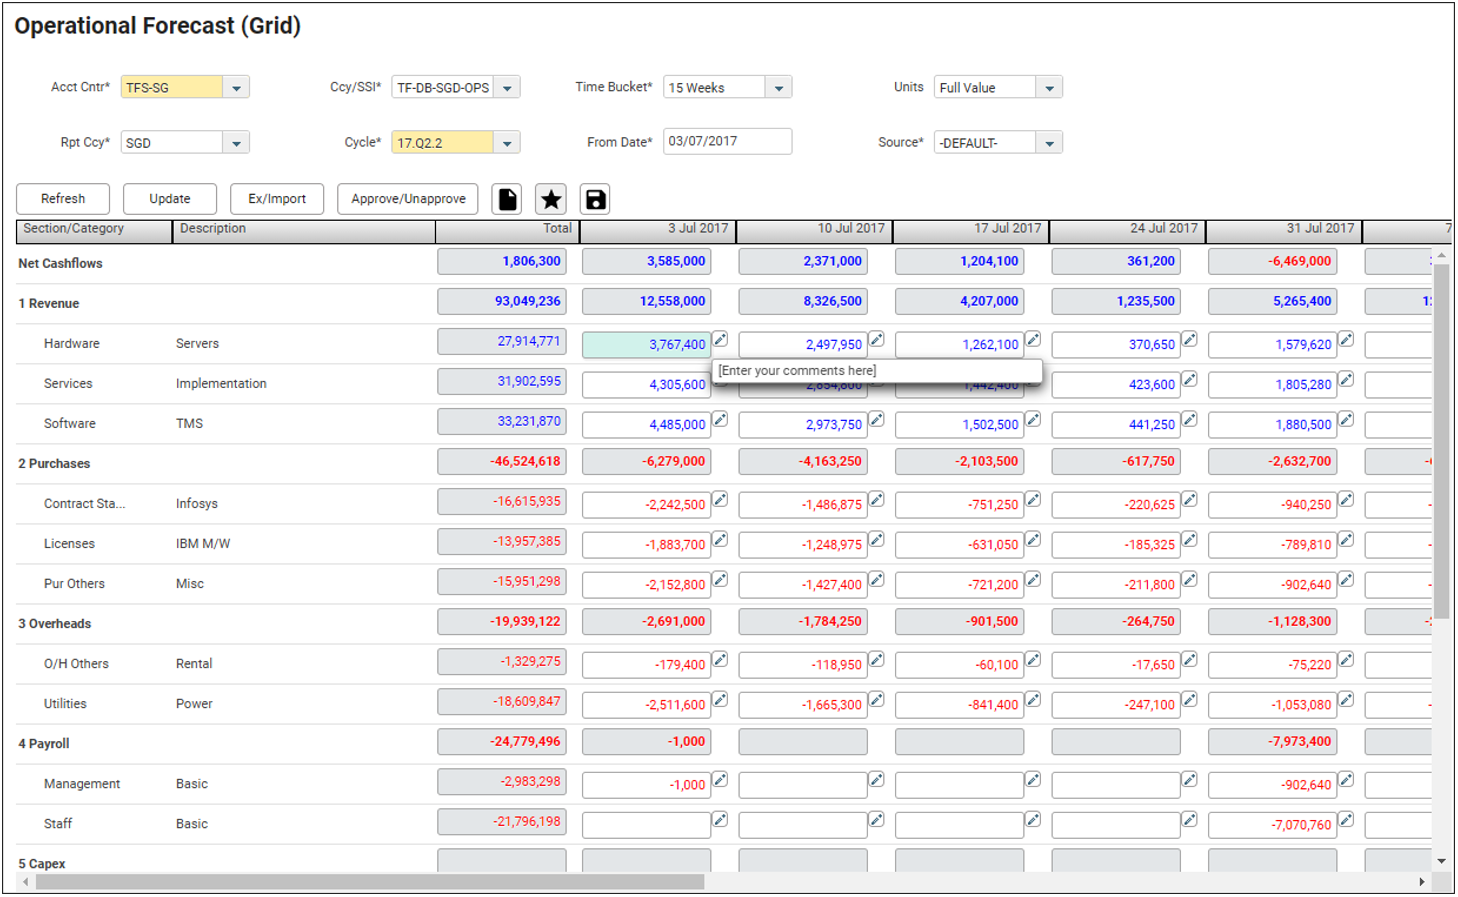Viewport: 1458px width, 897px height.
Task: Open comment pencil for Hardware 10 Jul 2017
Action: point(876,340)
